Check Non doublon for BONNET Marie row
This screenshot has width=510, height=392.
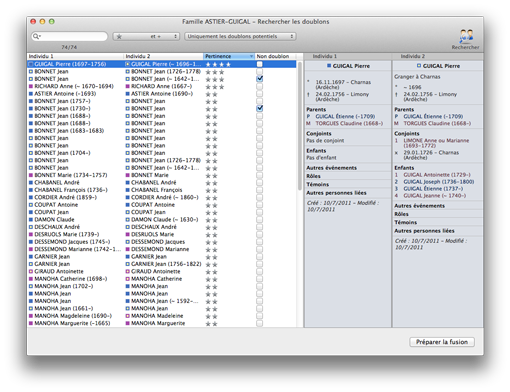point(260,175)
